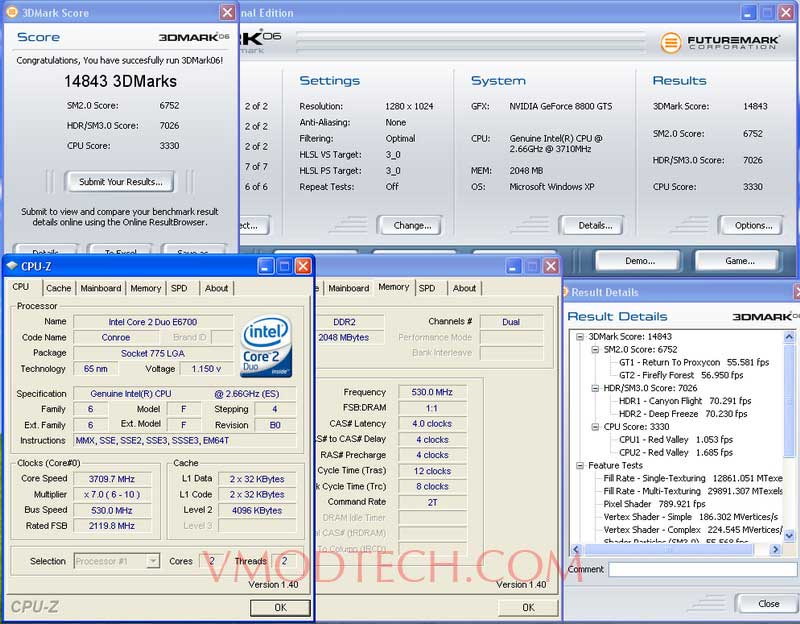Select Pixel Shader 789.921 fps row
This screenshot has height=624, width=800.
(x=654, y=504)
